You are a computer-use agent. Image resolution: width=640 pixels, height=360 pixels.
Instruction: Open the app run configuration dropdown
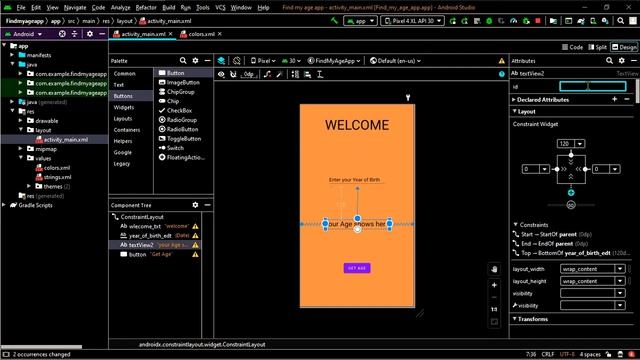[360, 21]
